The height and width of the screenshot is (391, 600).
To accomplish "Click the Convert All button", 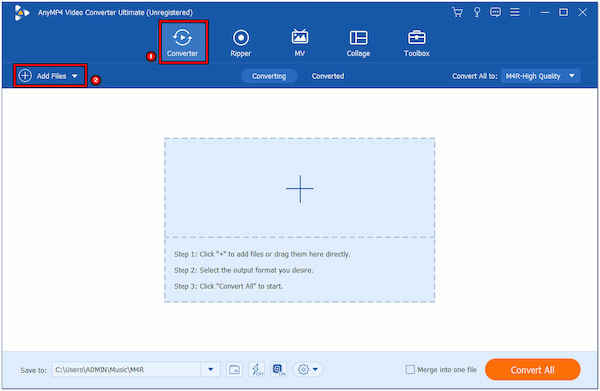I will pyautogui.click(x=532, y=370).
